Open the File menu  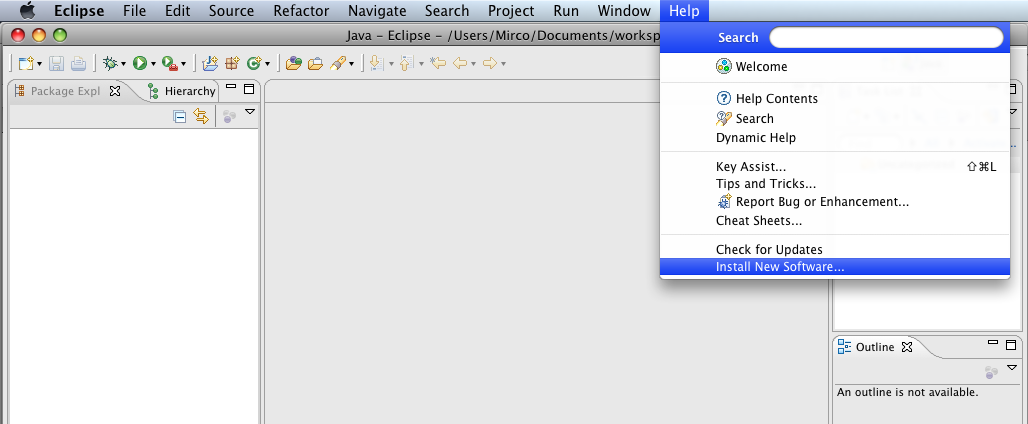(x=134, y=10)
